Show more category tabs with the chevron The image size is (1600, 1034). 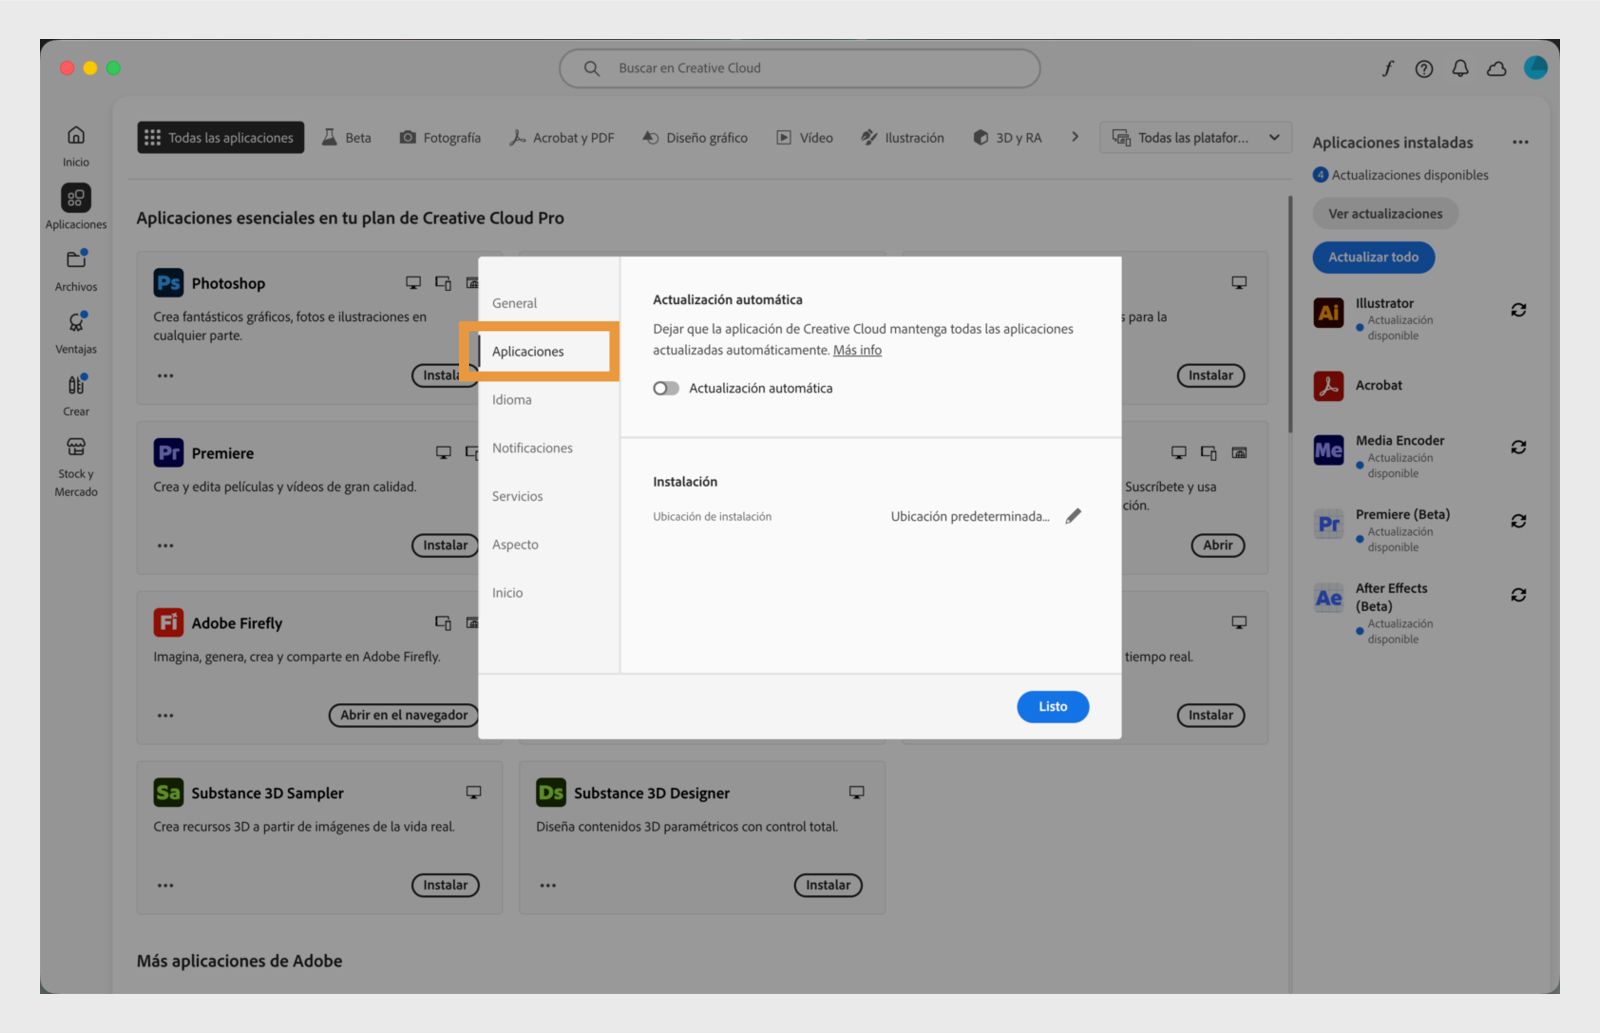point(1075,137)
